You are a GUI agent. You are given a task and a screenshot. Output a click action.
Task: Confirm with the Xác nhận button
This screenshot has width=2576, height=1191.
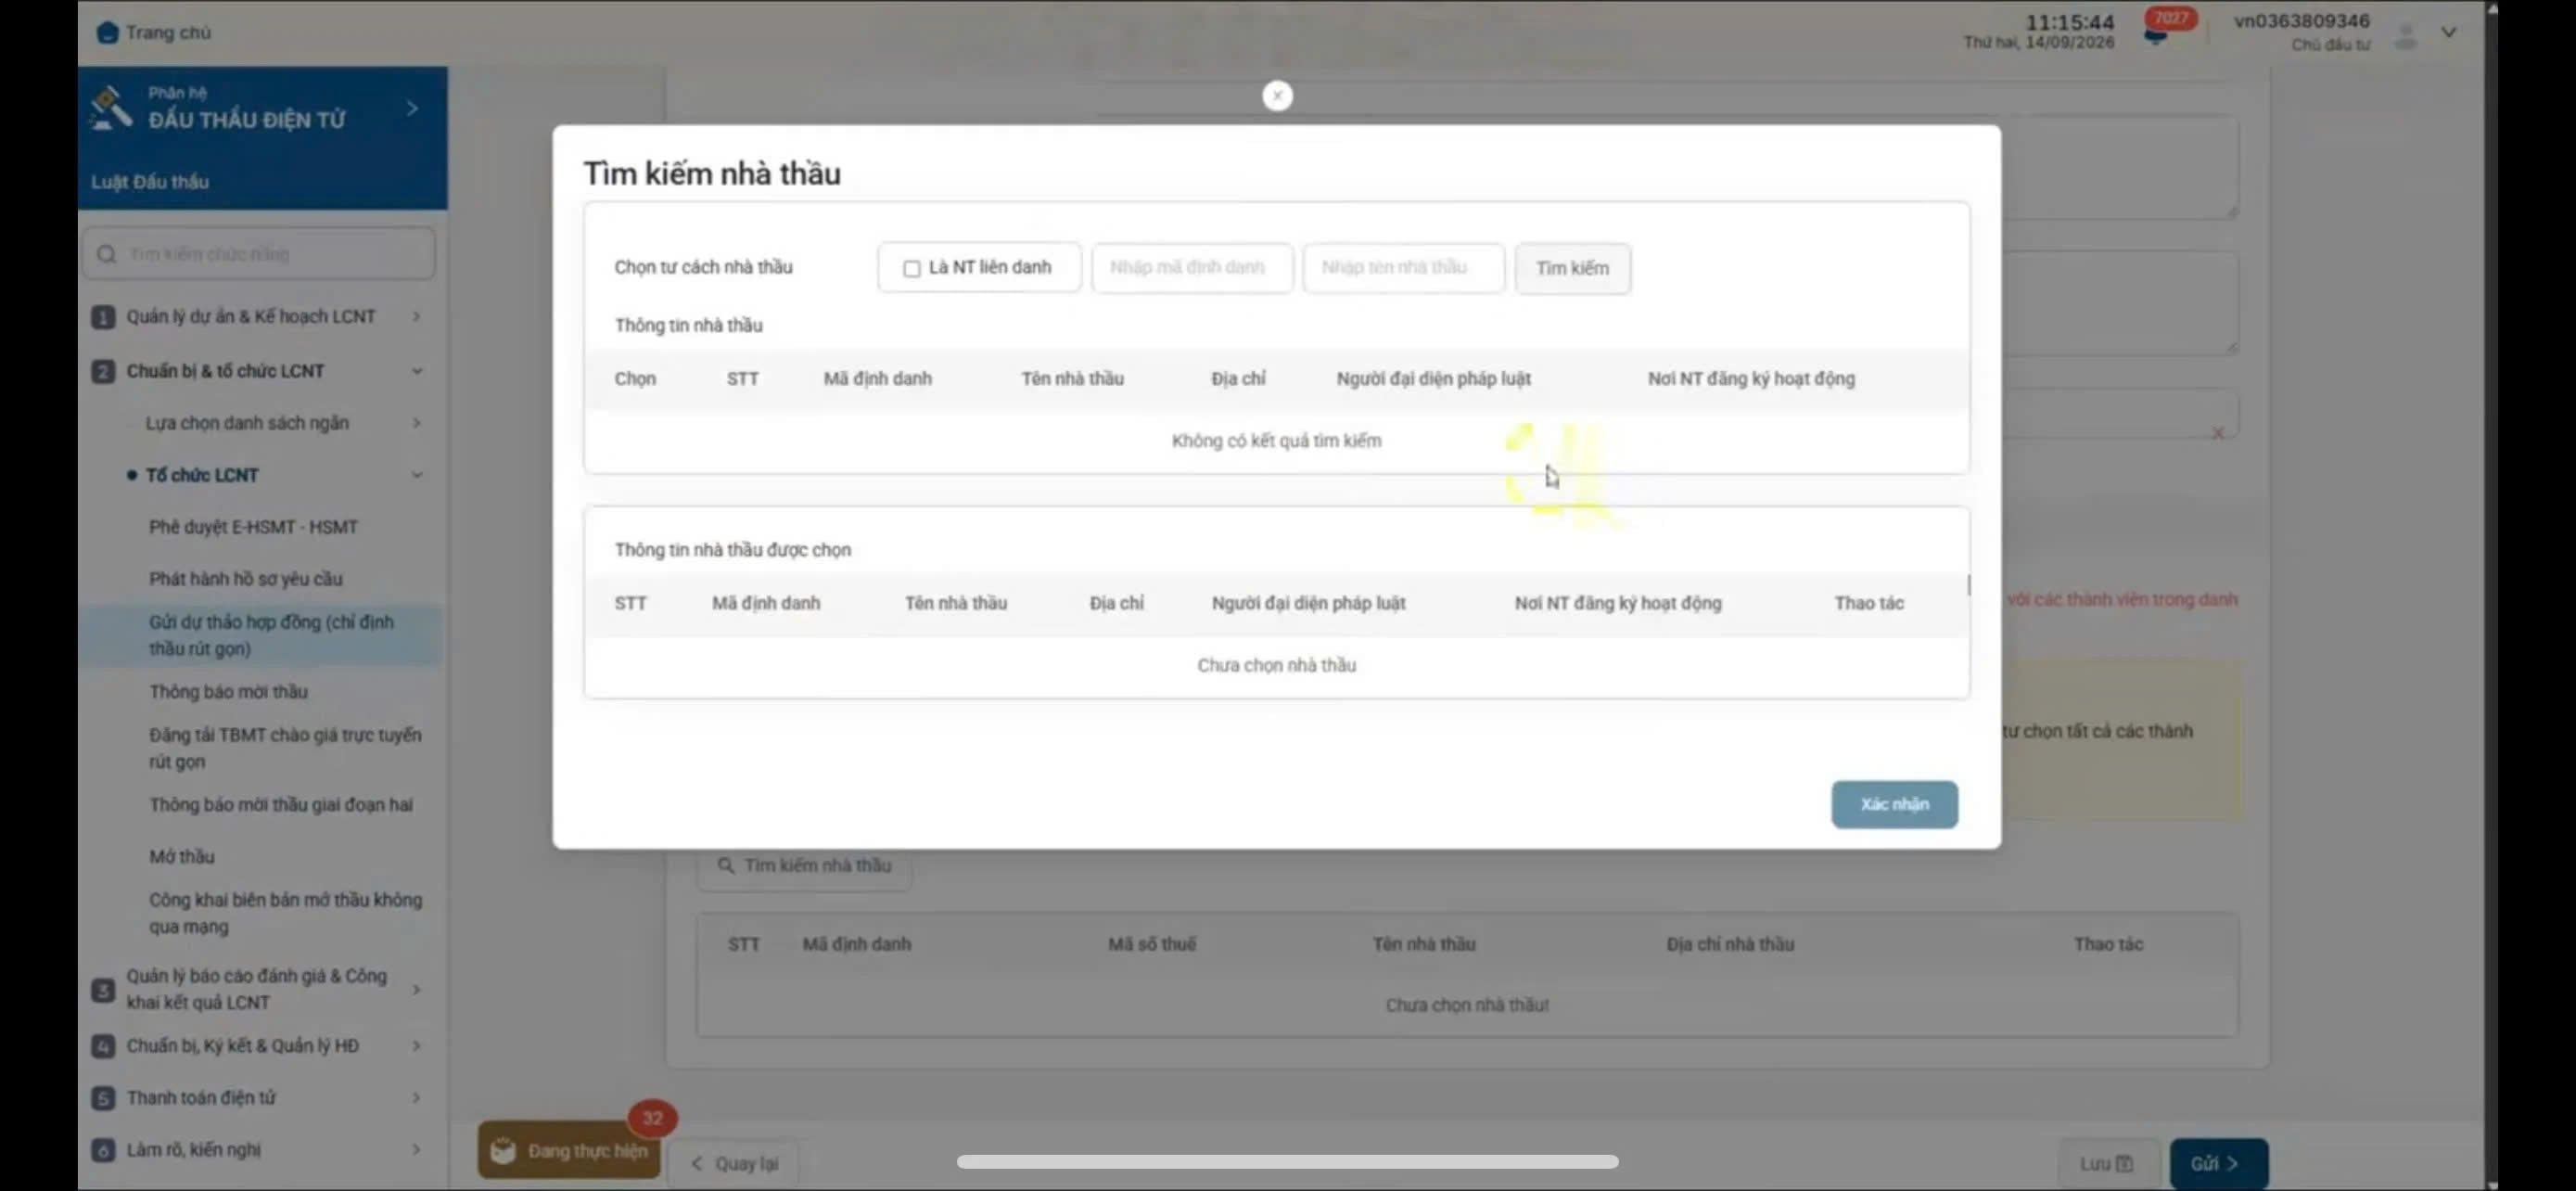coord(1894,804)
